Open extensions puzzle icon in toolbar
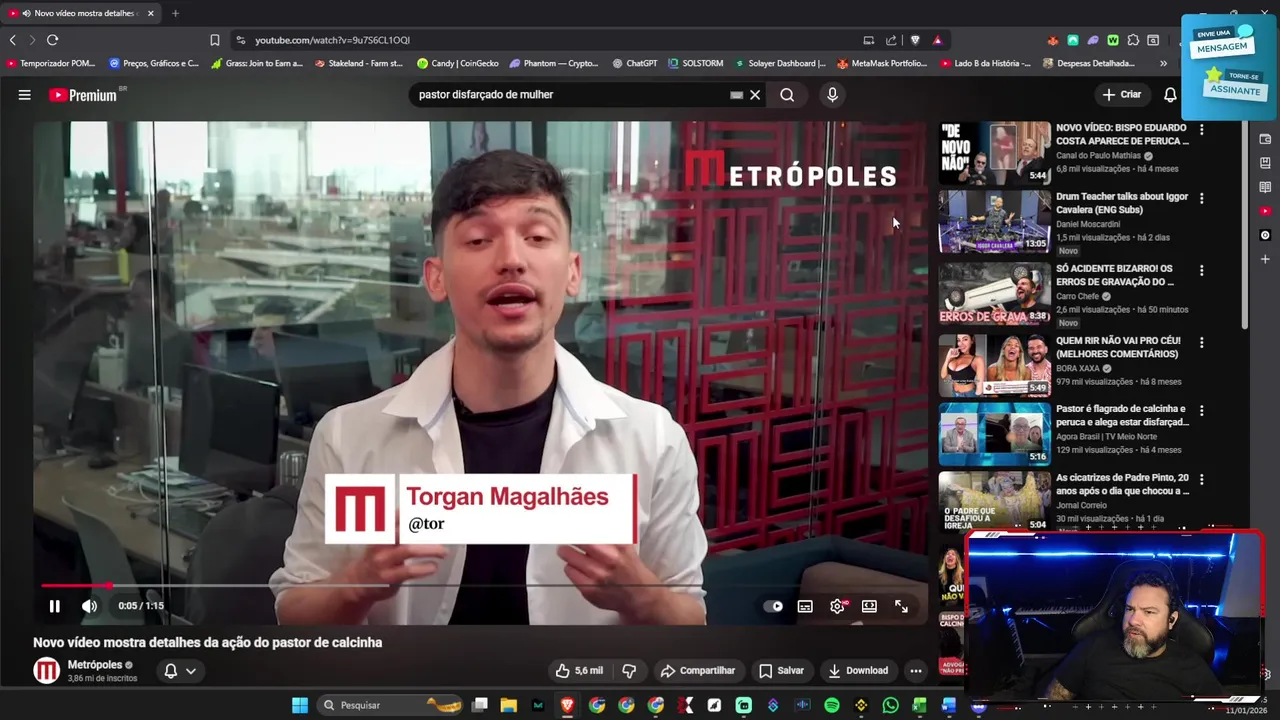This screenshot has width=1280, height=720. click(x=1133, y=40)
